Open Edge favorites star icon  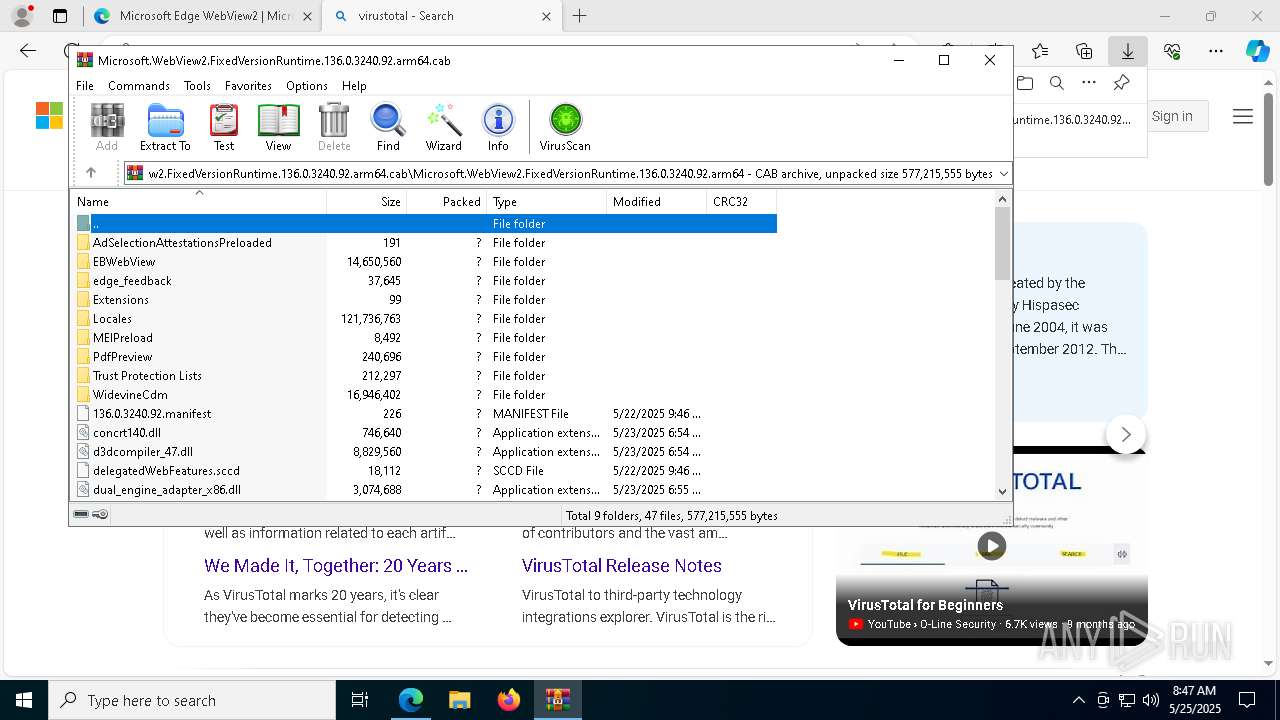[x=1040, y=51]
